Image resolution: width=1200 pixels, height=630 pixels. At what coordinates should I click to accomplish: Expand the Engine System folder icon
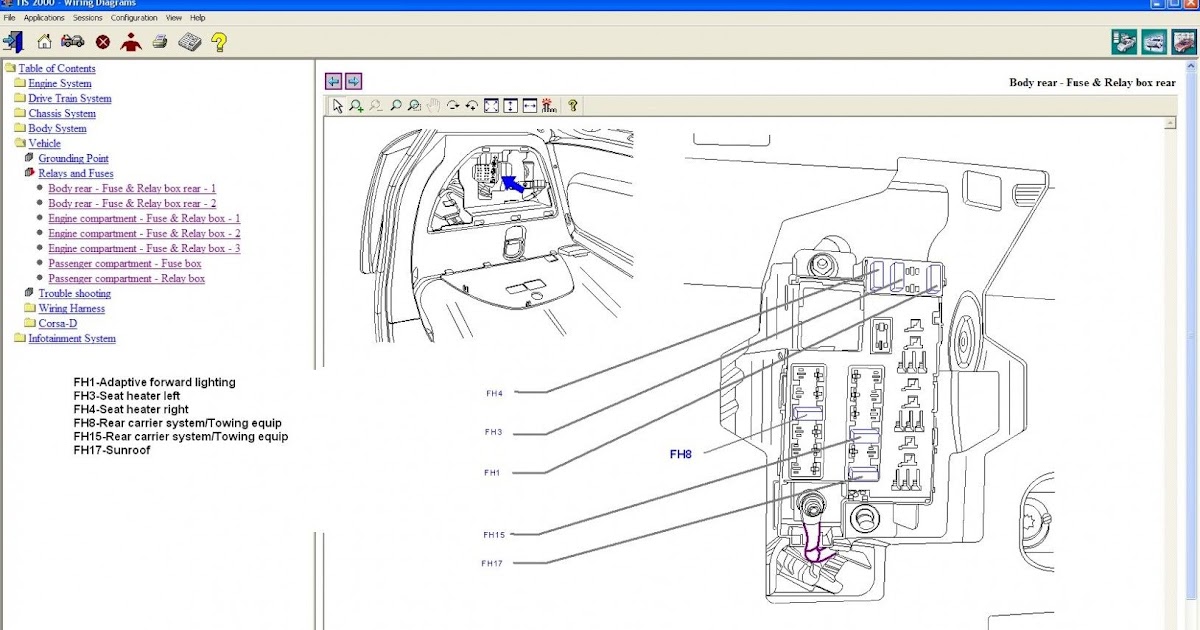[x=20, y=83]
